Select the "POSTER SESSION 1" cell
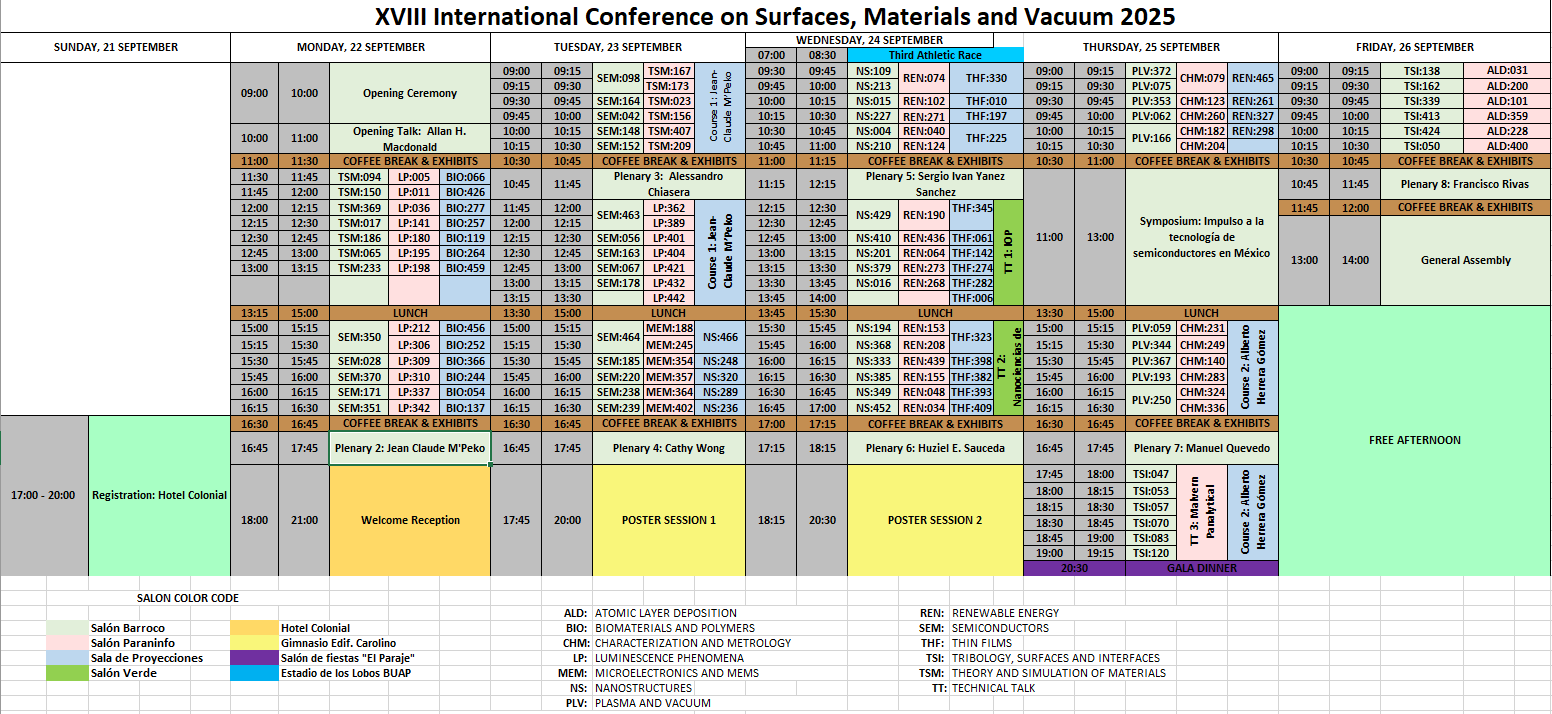 [669, 520]
